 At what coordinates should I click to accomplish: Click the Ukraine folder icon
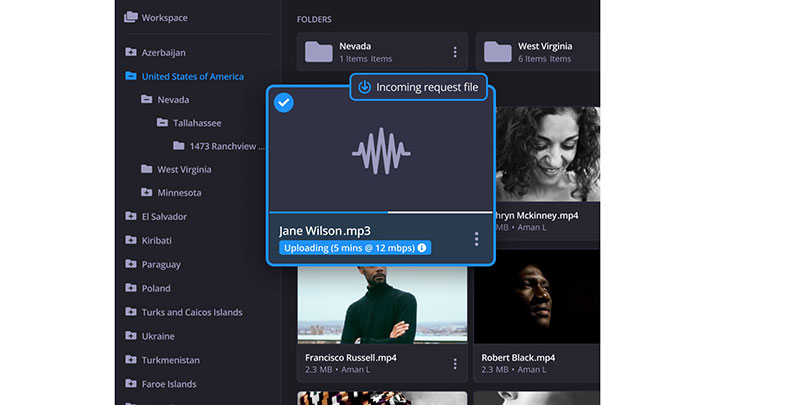[131, 336]
